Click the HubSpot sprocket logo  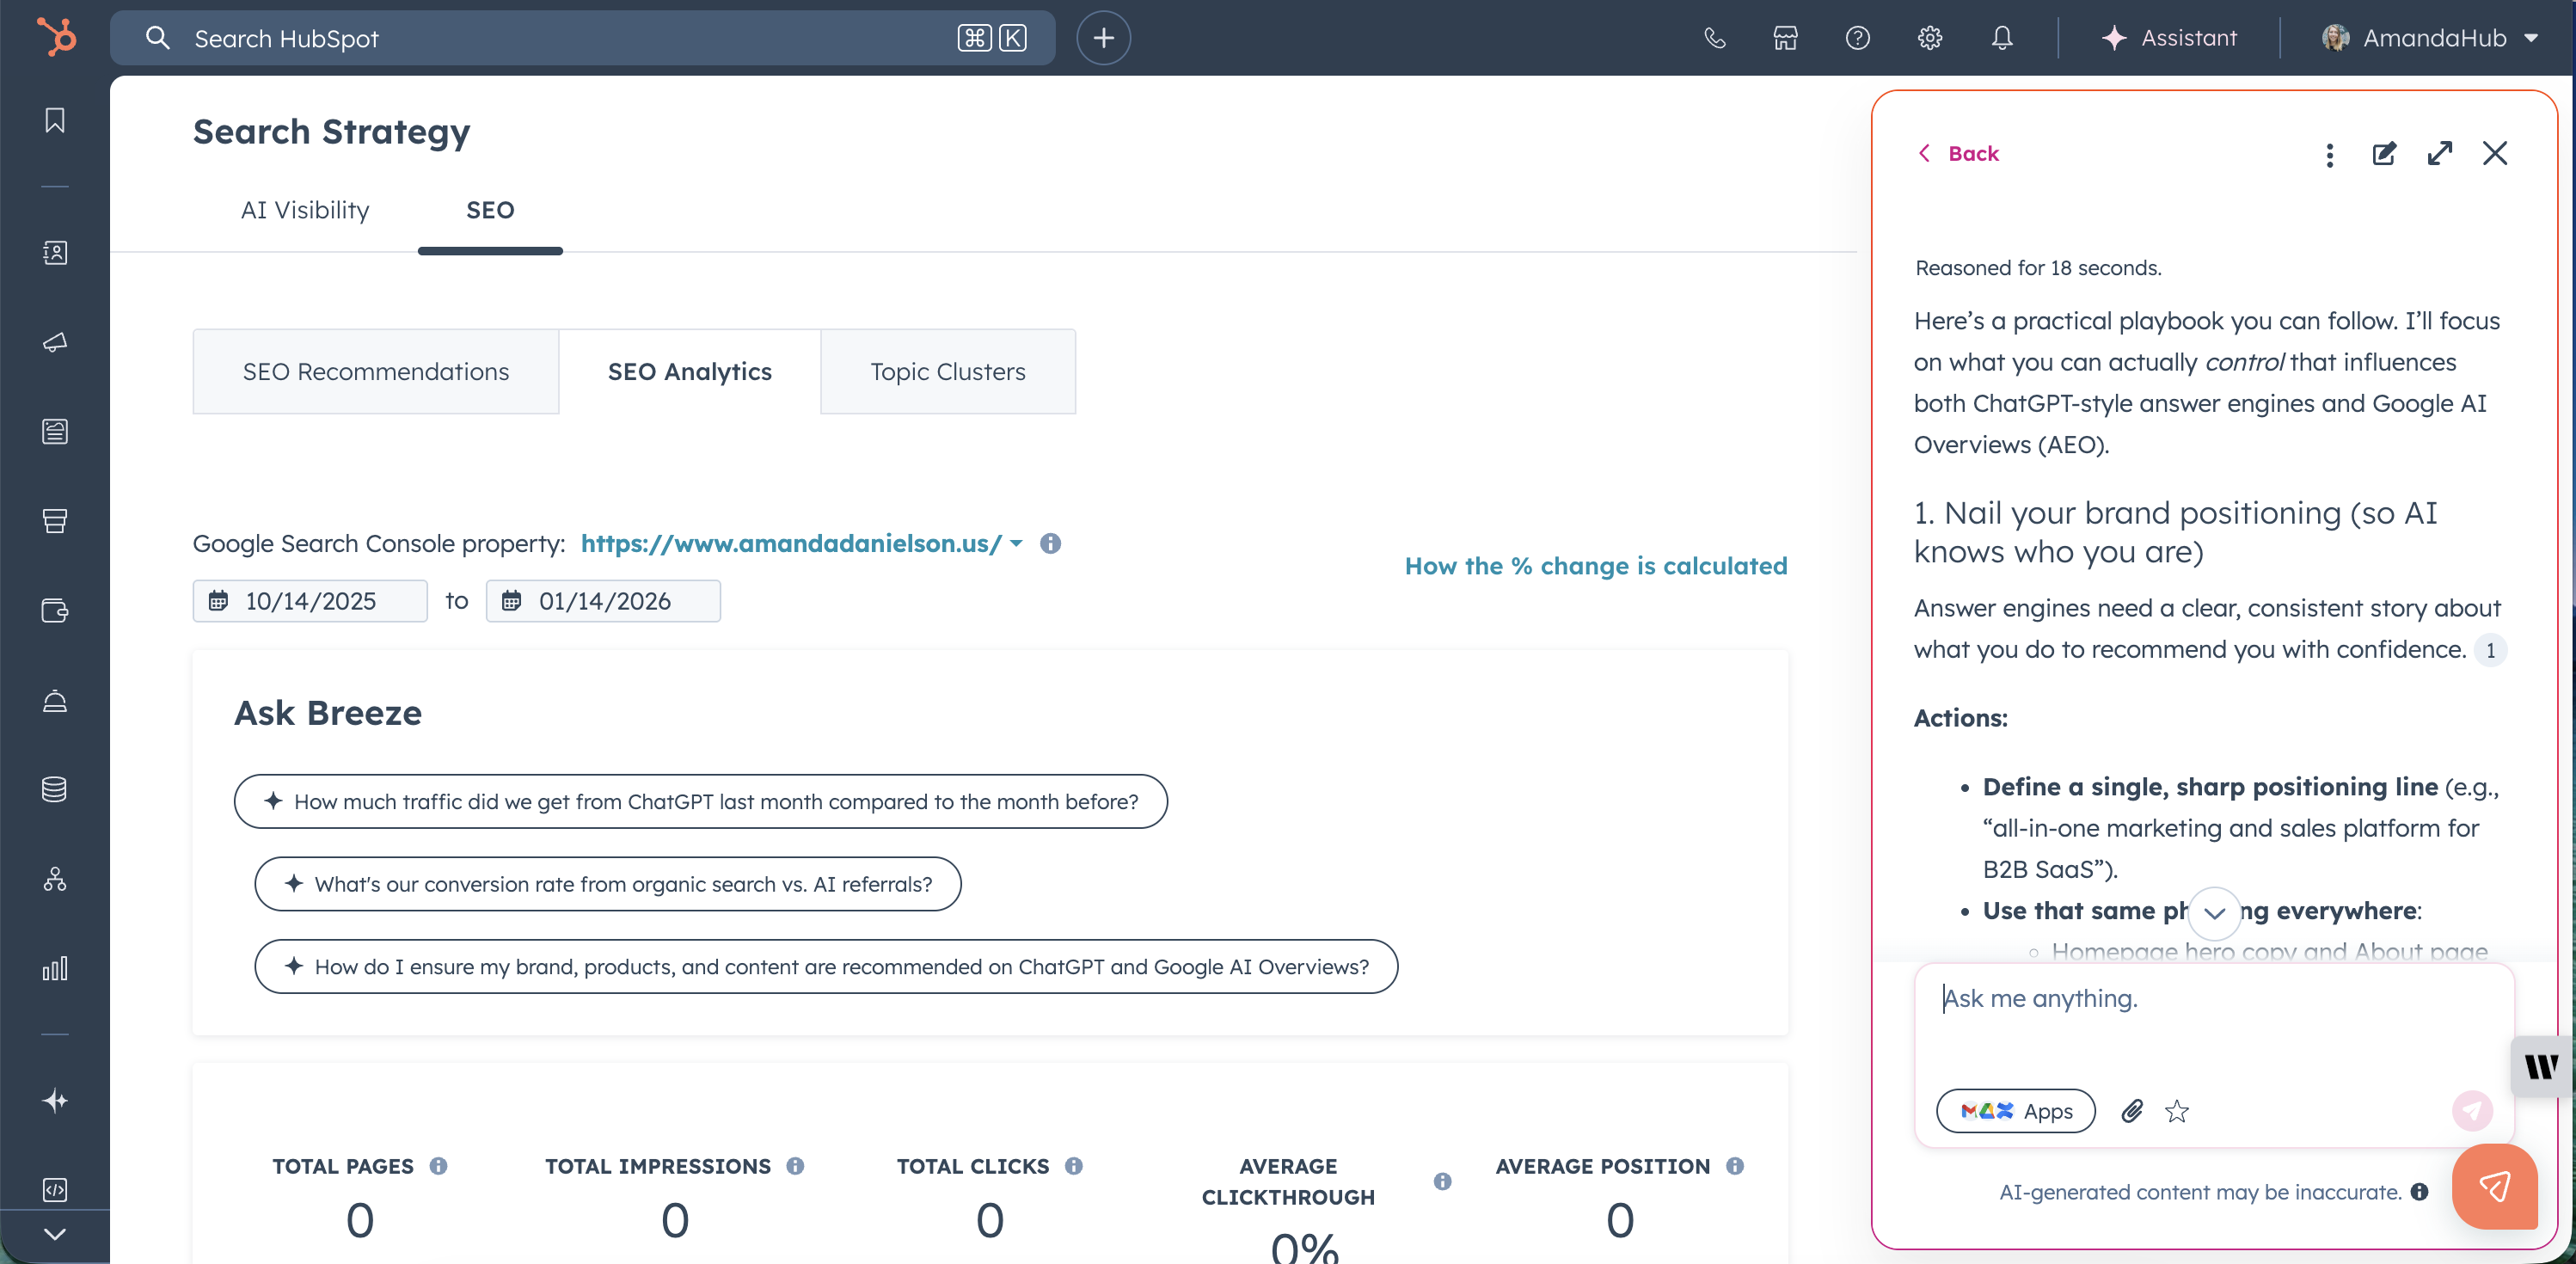56,38
